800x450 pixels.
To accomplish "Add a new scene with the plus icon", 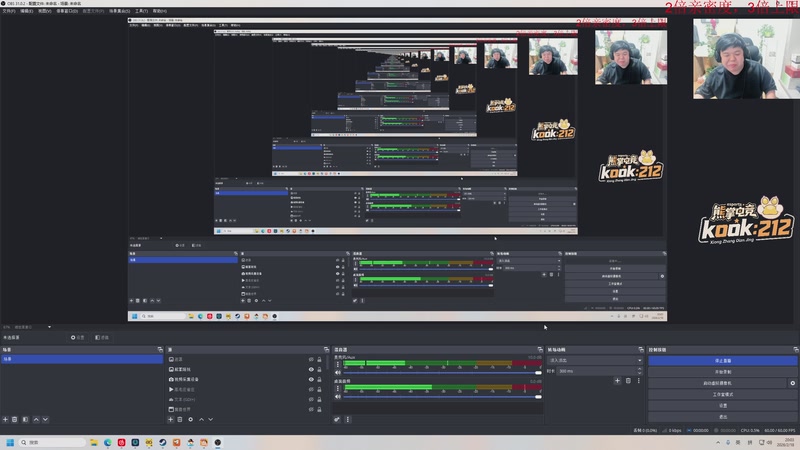I will click(x=5, y=419).
